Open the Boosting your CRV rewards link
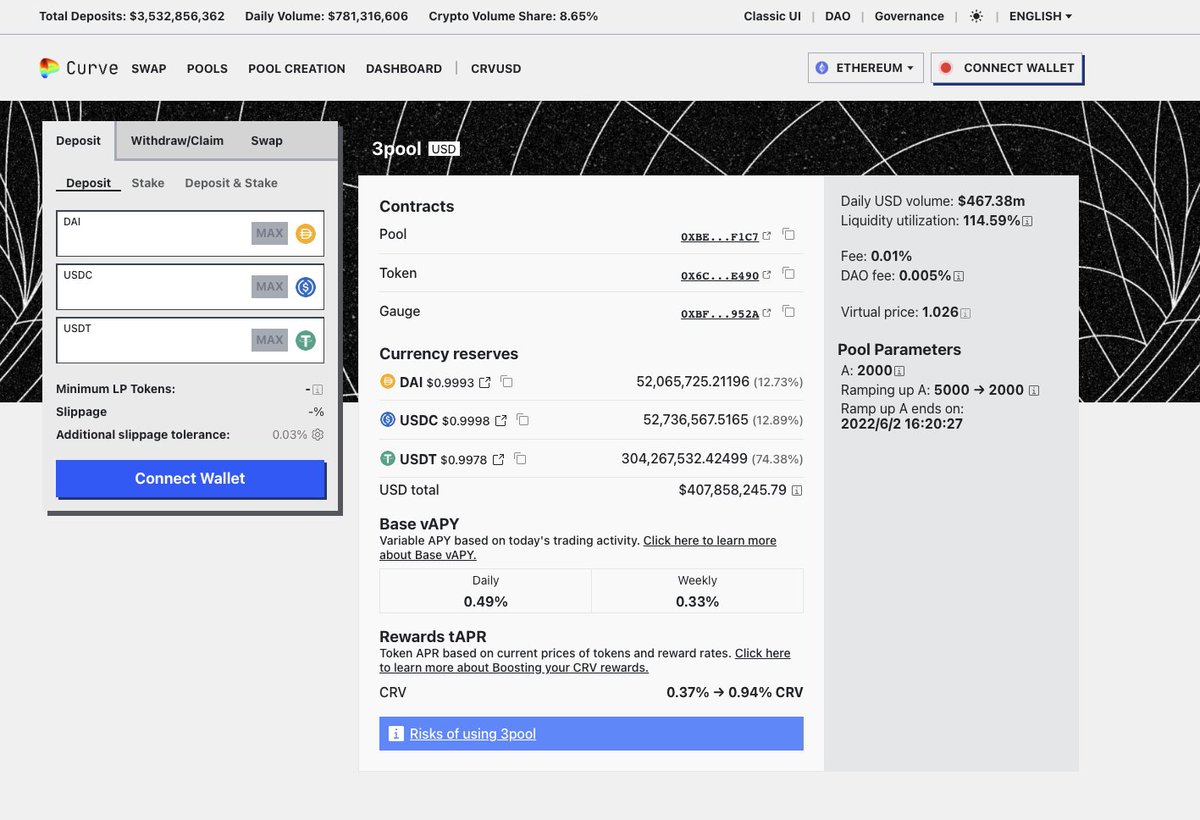1200x820 pixels. coord(585,660)
